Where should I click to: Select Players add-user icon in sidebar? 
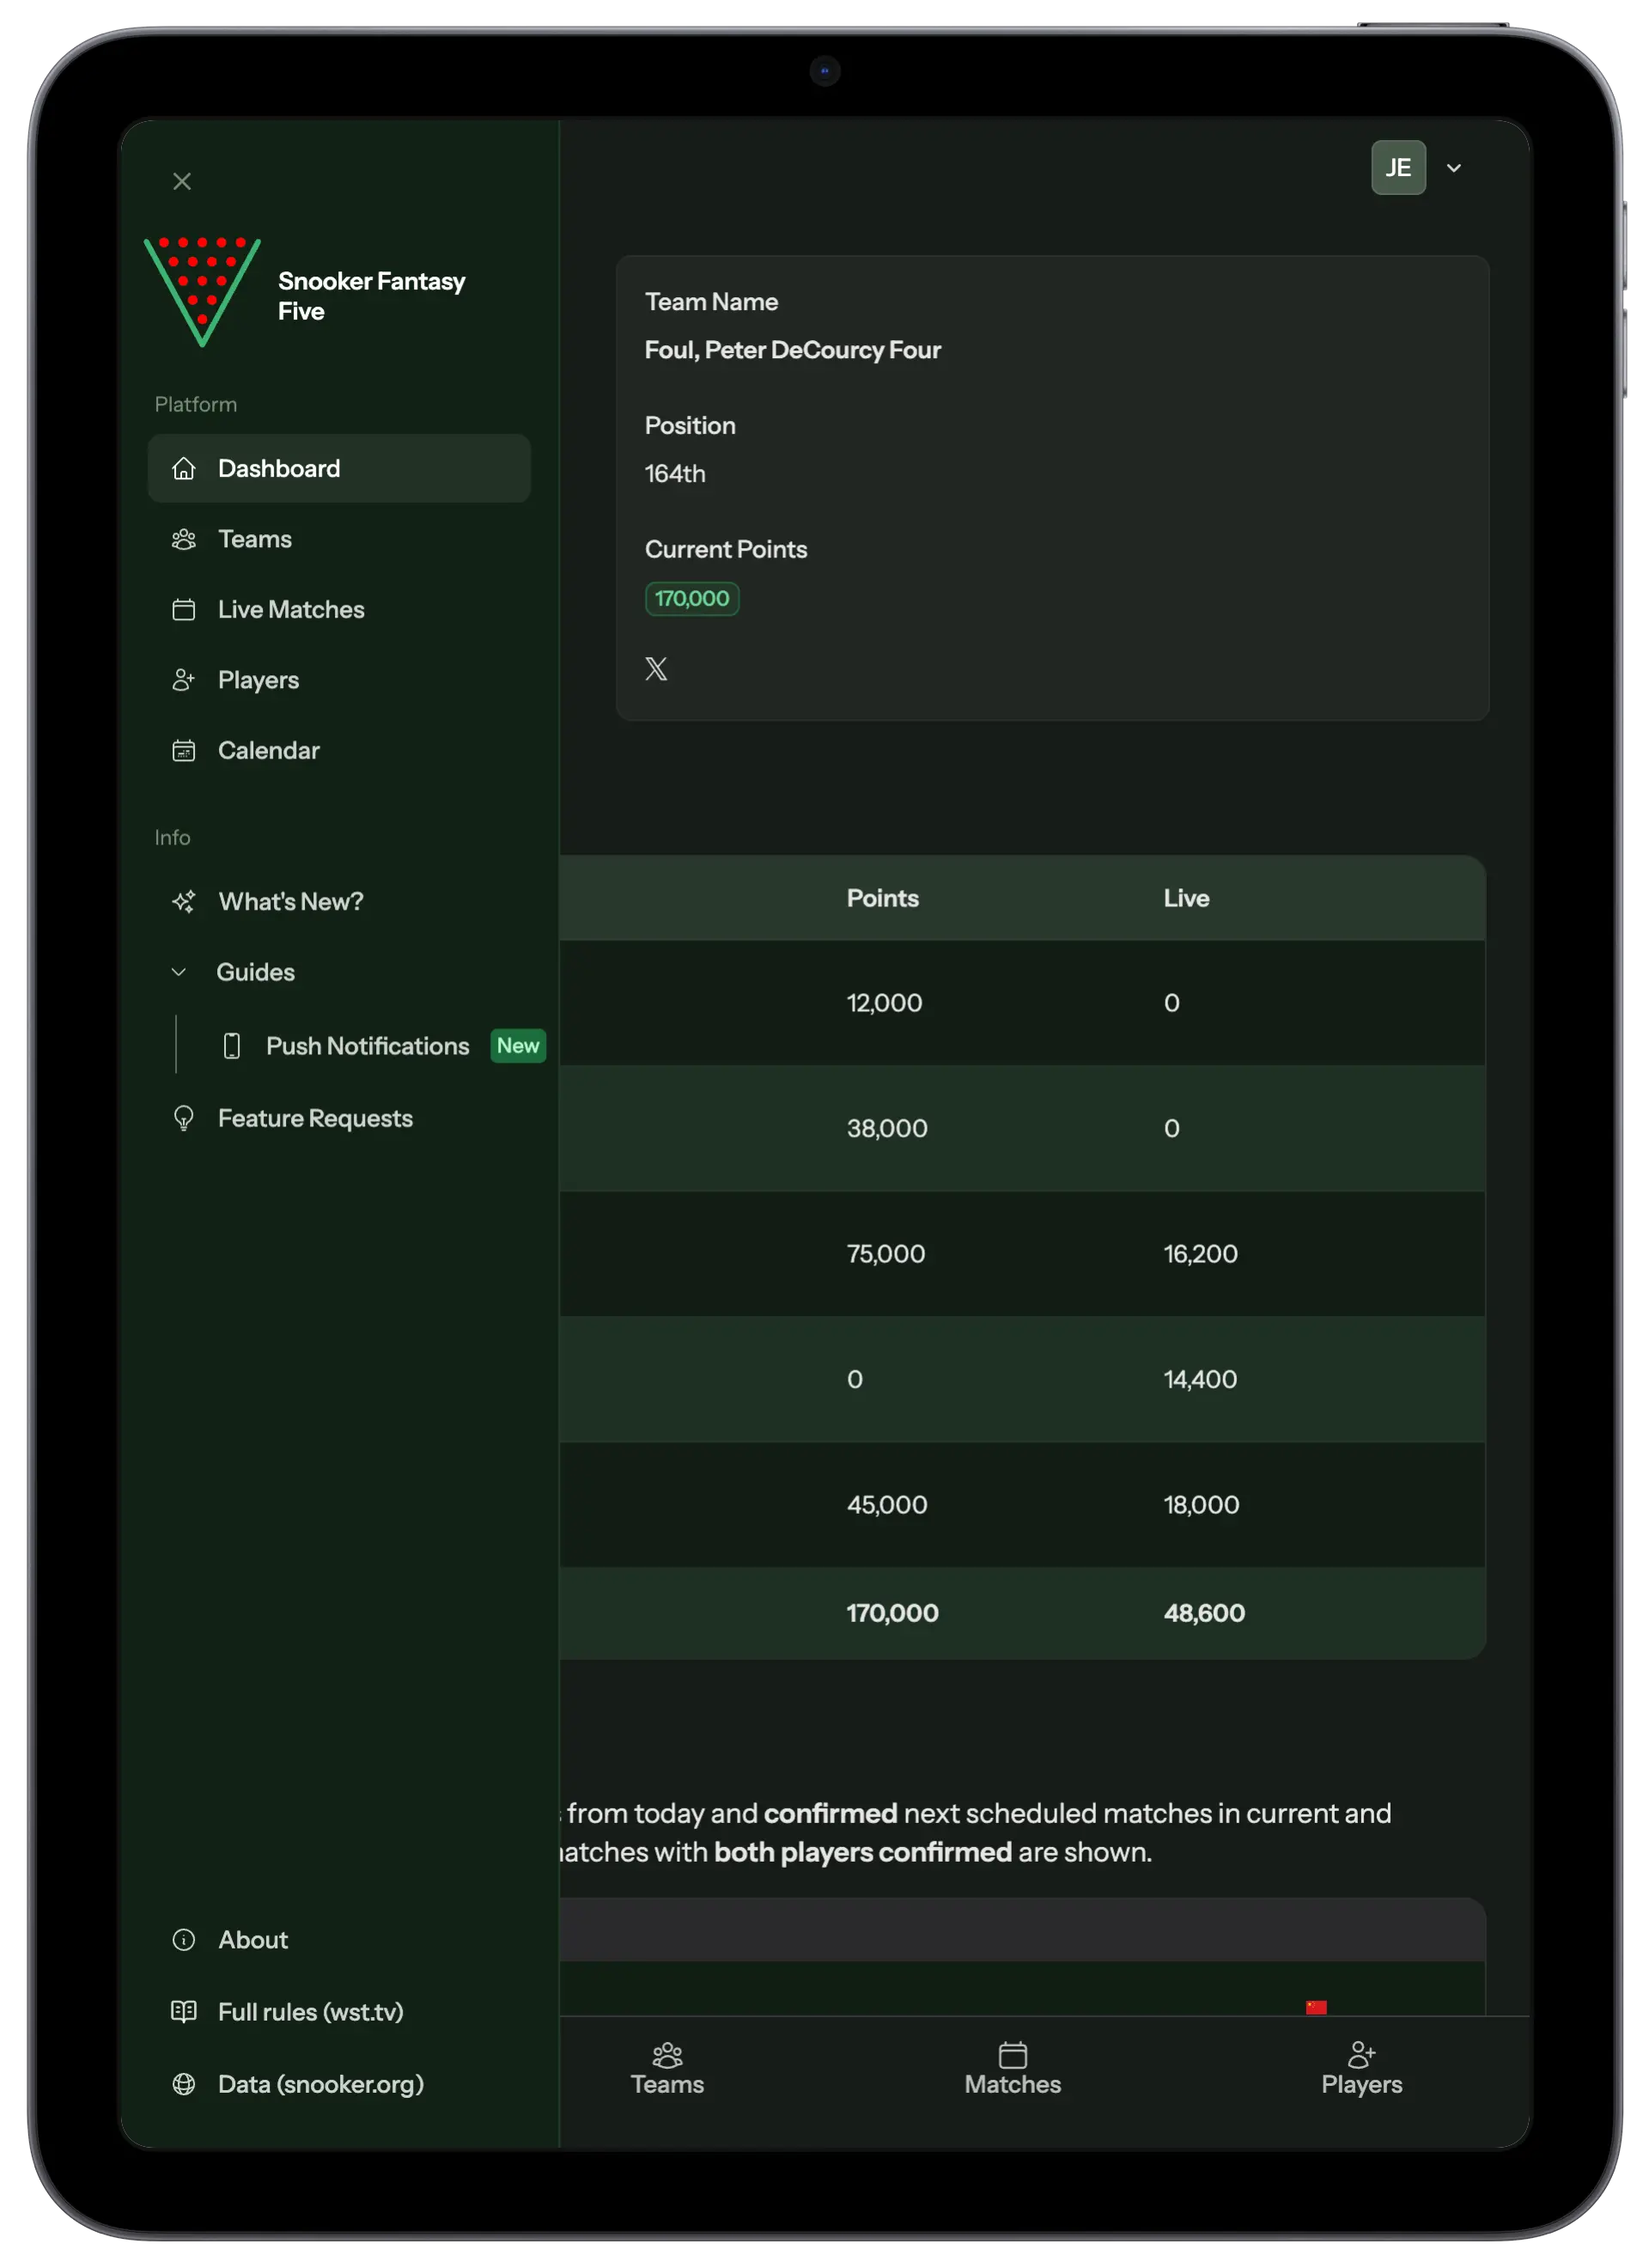(x=184, y=680)
